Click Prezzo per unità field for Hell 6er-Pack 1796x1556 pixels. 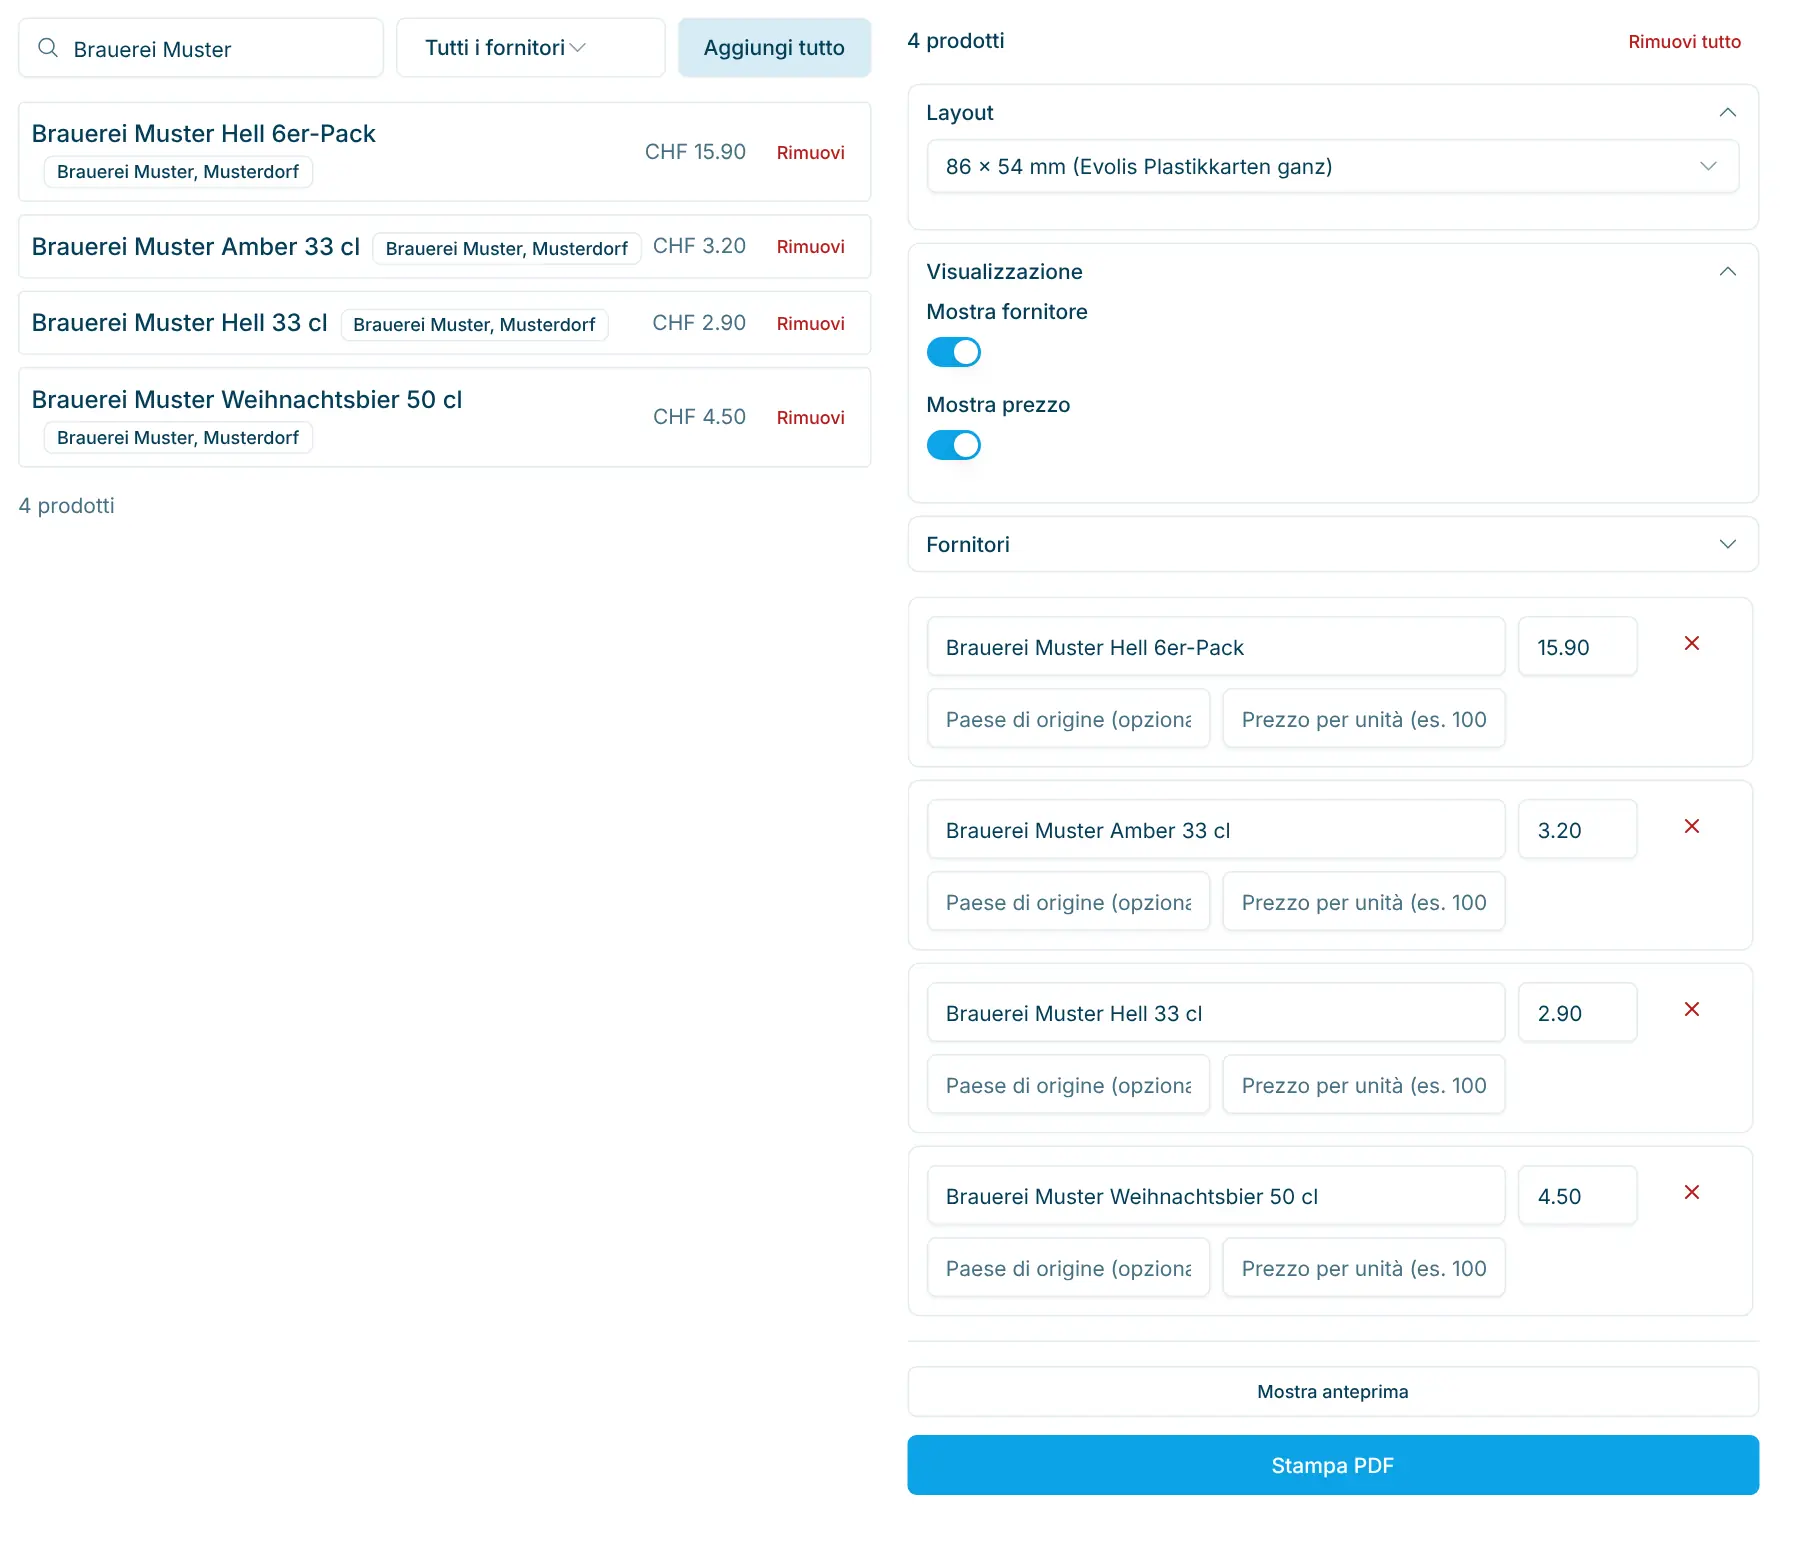click(x=1363, y=719)
